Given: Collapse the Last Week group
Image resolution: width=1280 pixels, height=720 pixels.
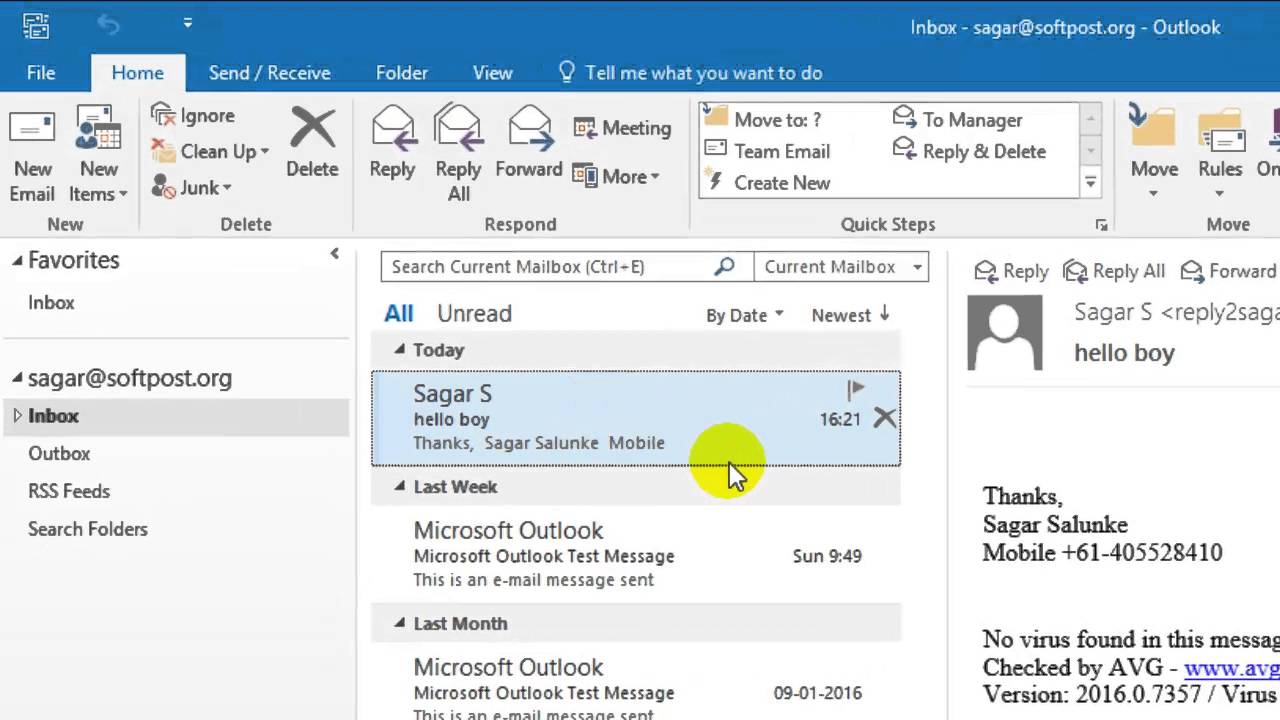Looking at the screenshot, I should [x=400, y=486].
